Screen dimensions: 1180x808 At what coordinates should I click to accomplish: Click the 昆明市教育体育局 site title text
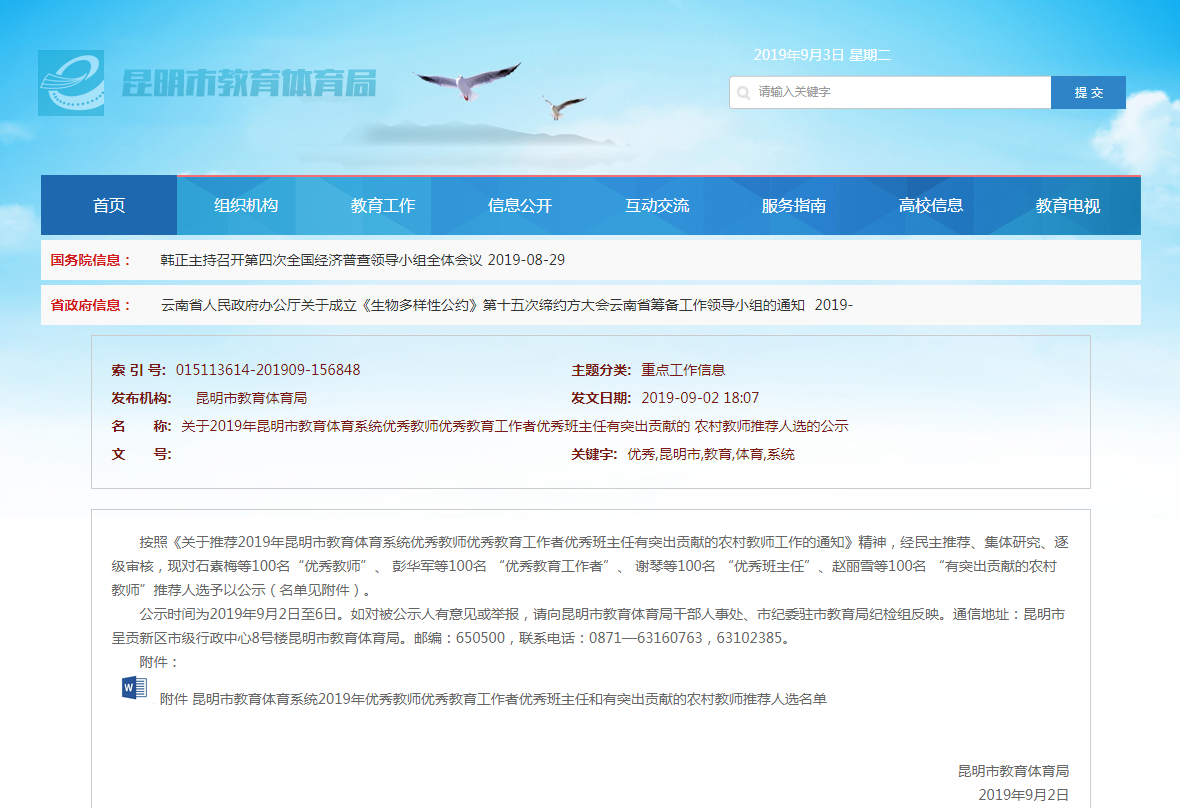tap(249, 84)
